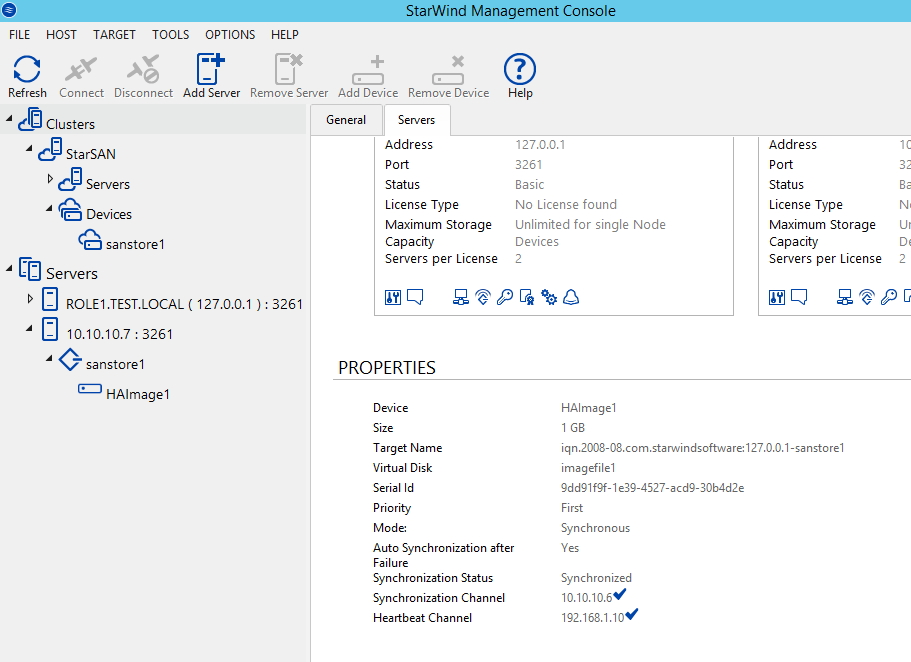This screenshot has height=662, width=911.
Task: Open the HELP menu
Action: tap(285, 35)
